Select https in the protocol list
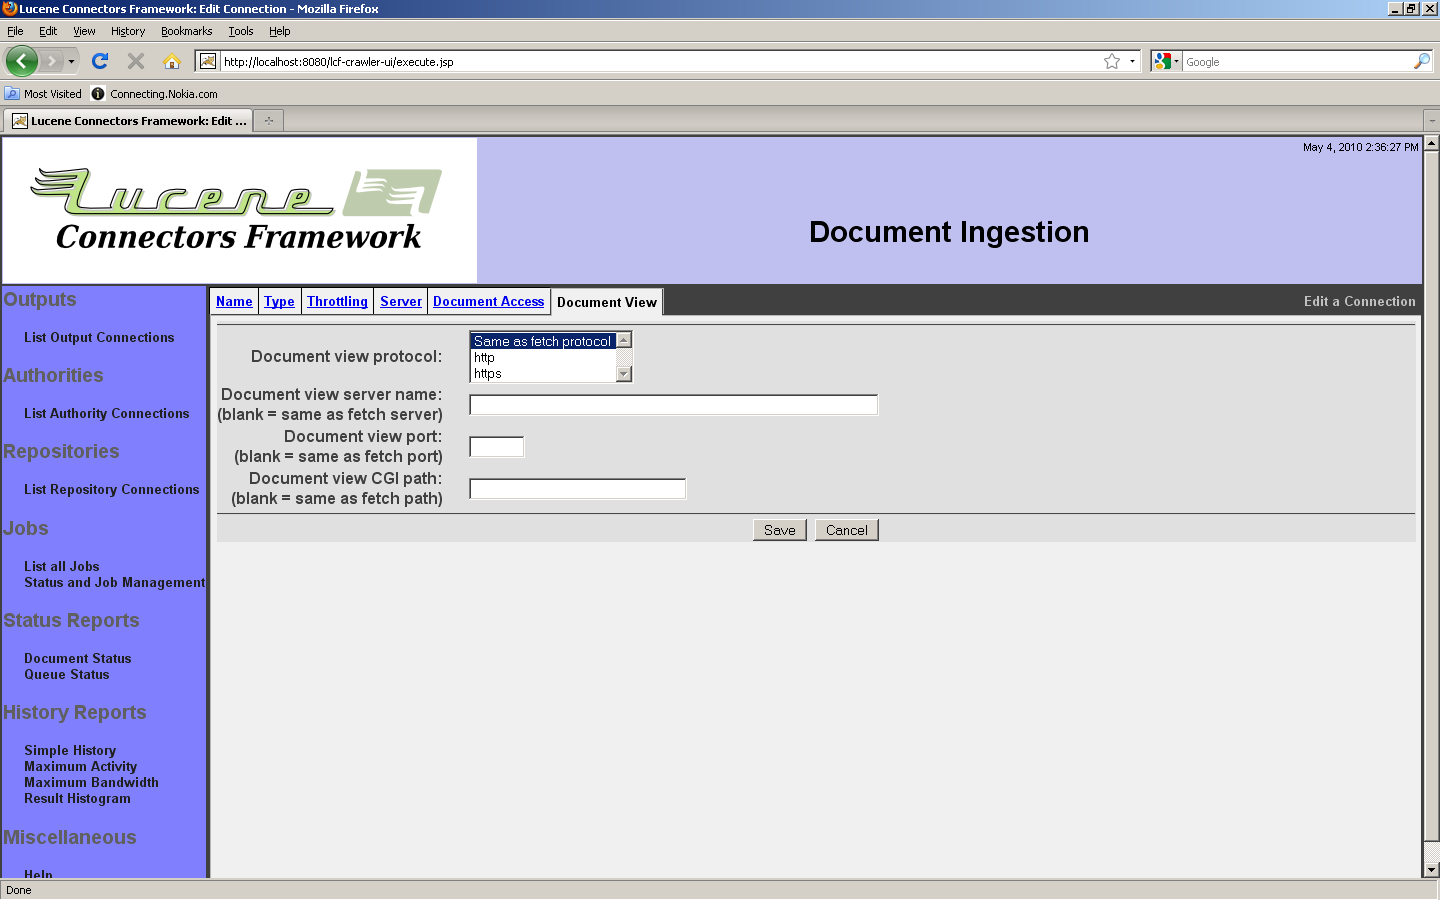The height and width of the screenshot is (900, 1440). (488, 374)
